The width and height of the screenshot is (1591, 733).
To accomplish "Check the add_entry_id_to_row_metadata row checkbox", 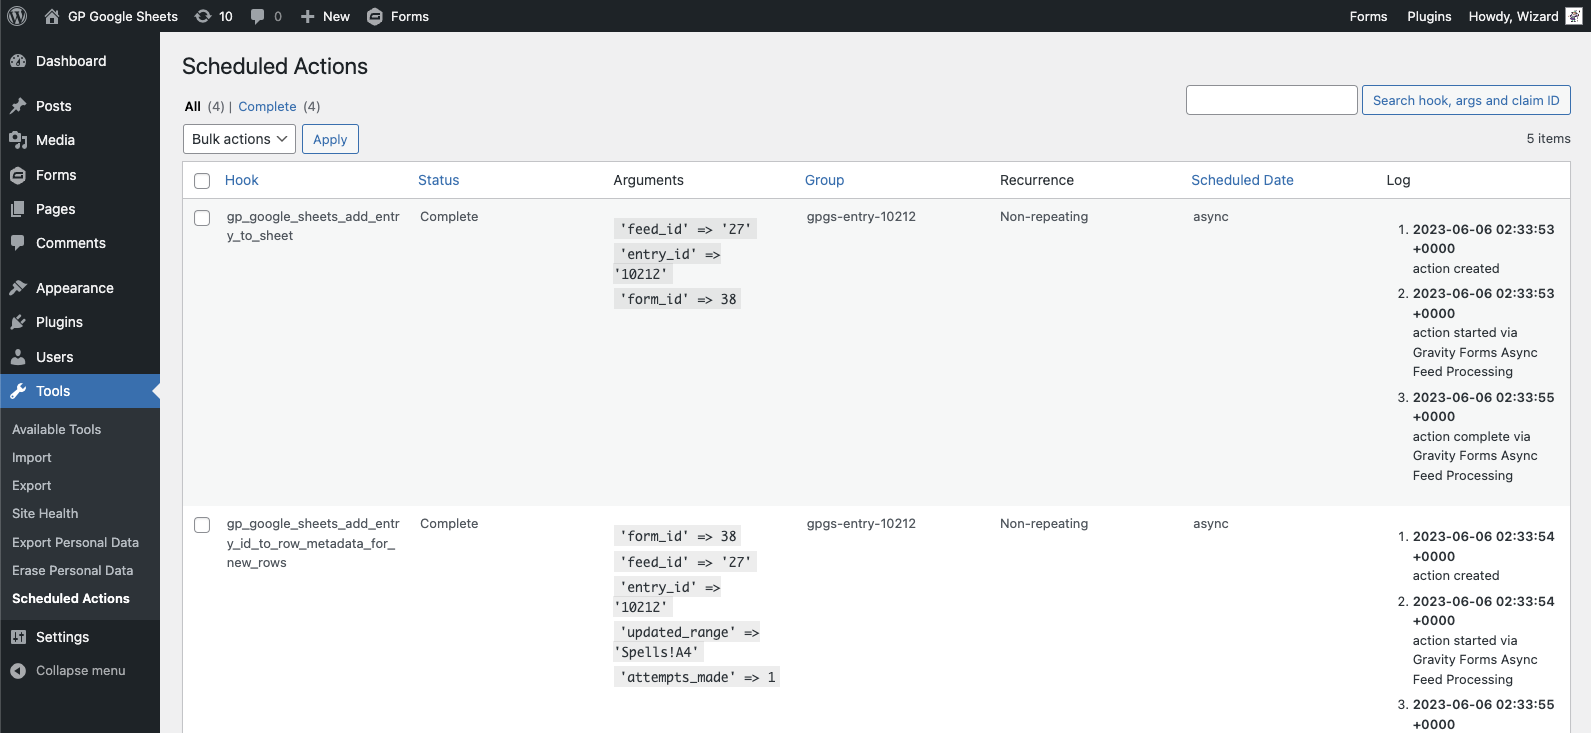I will point(202,525).
